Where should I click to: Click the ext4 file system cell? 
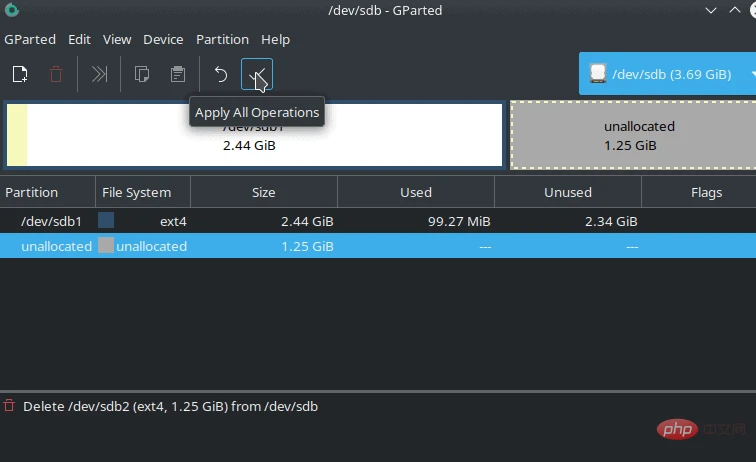coord(173,221)
